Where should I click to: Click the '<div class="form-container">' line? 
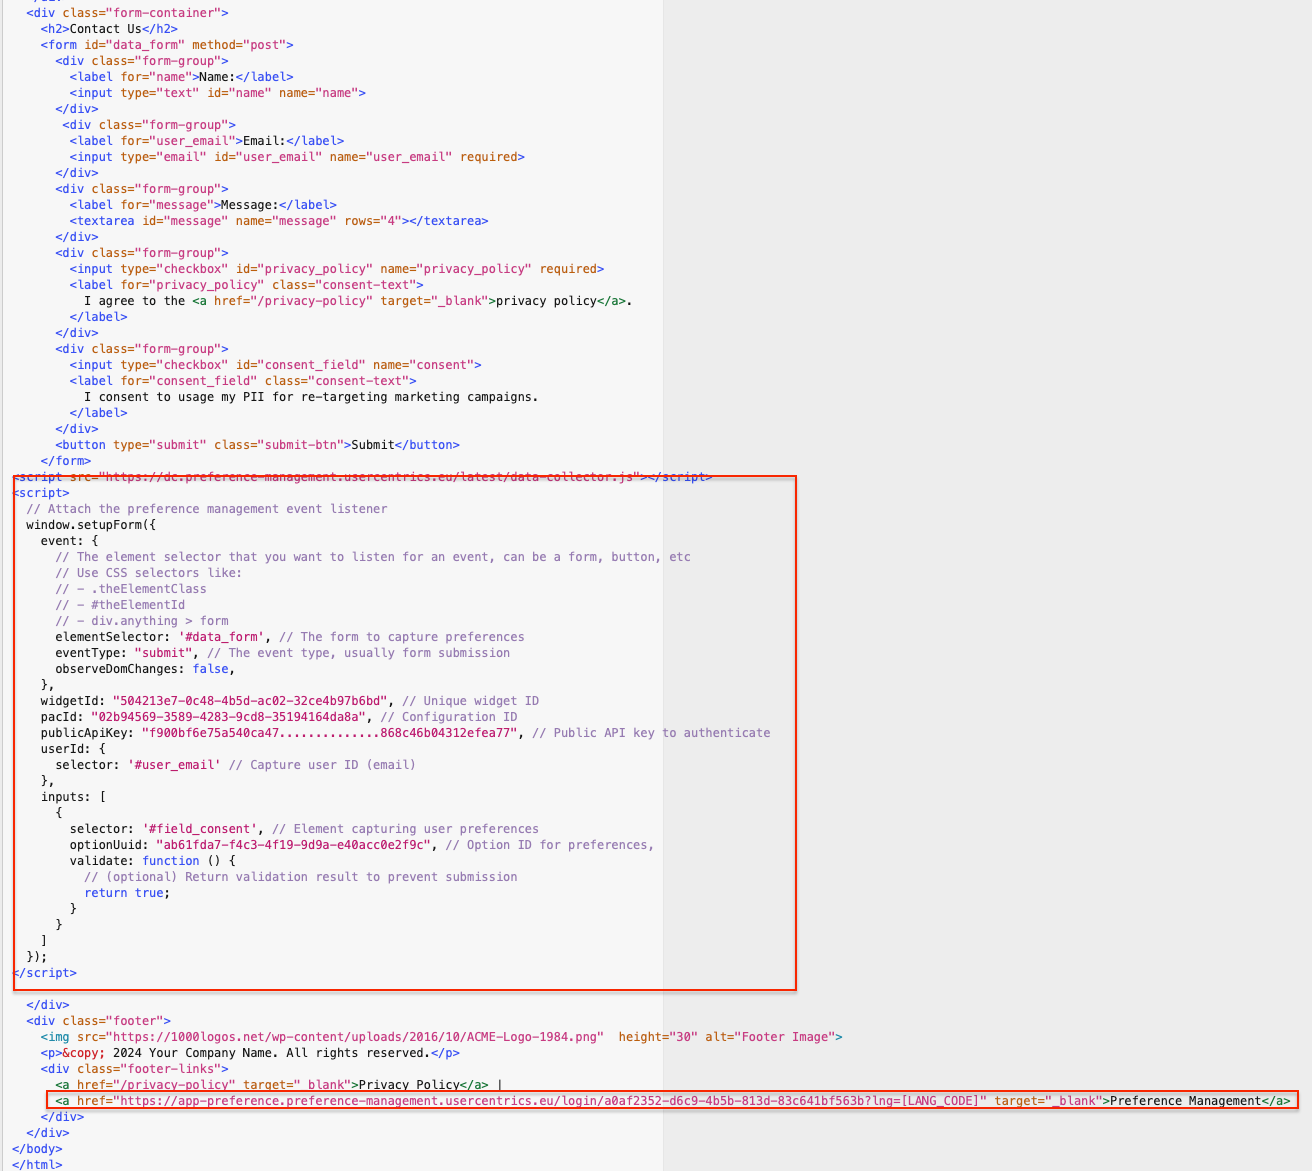[x=127, y=13]
